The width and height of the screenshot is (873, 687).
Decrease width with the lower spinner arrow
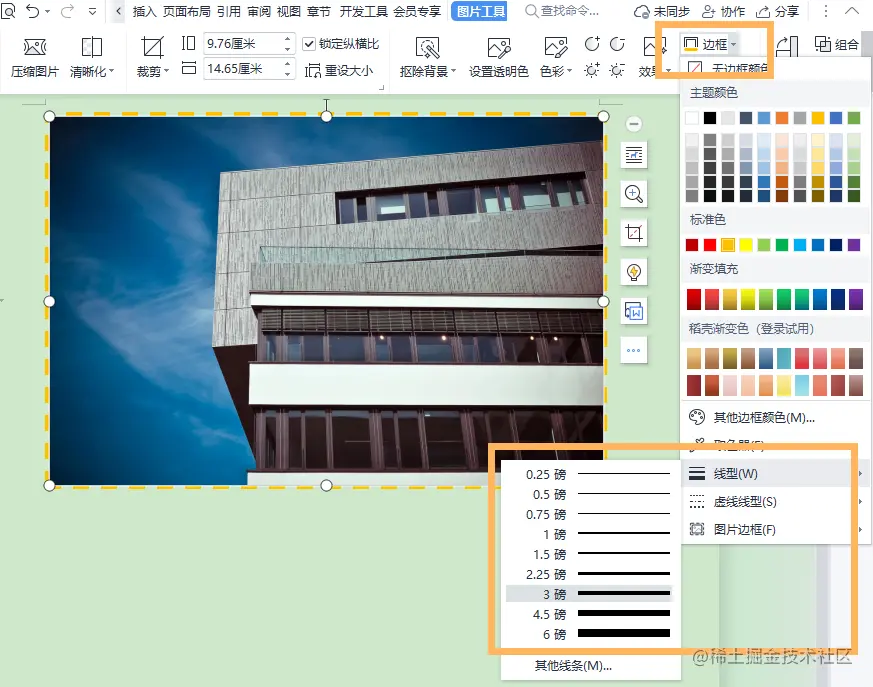(287, 74)
